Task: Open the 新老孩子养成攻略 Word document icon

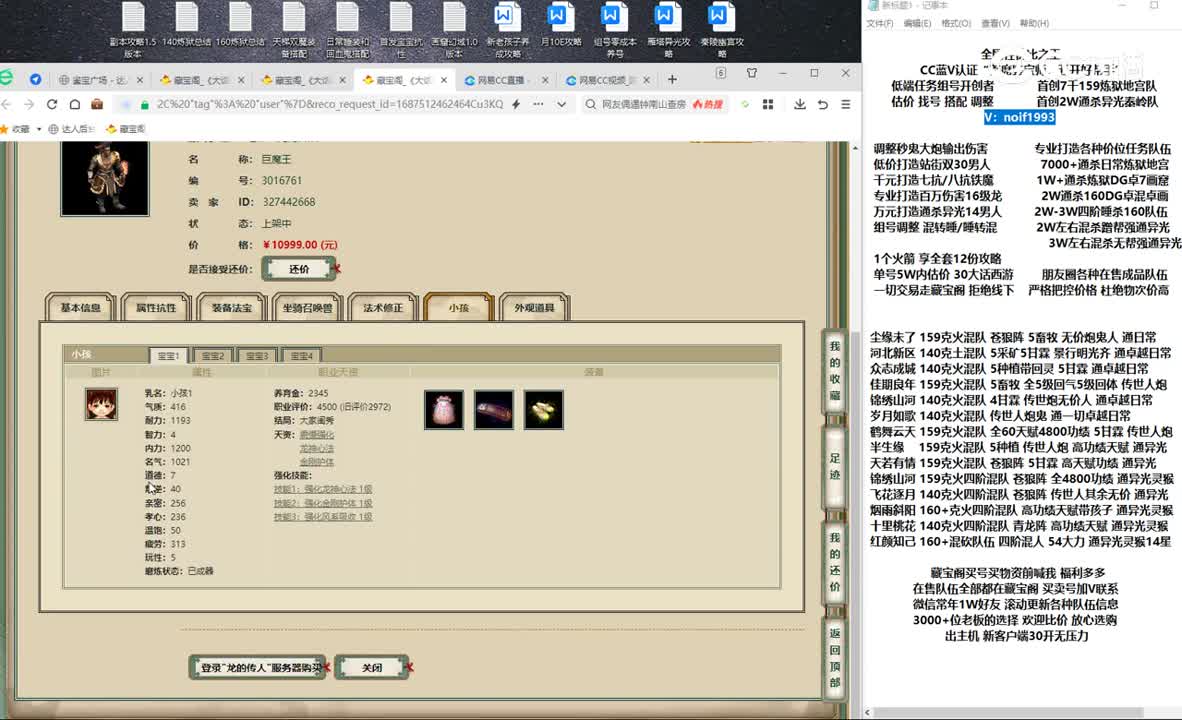Action: click(x=507, y=29)
